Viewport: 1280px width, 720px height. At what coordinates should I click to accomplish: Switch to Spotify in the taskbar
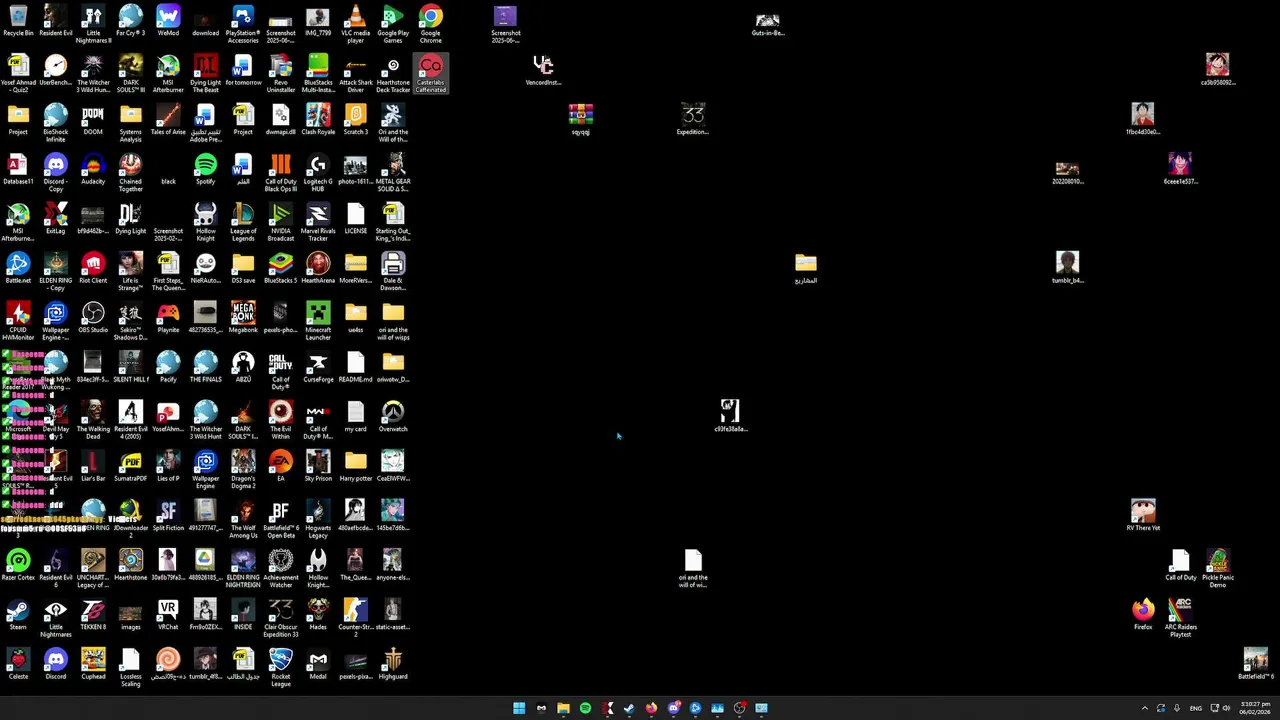coord(585,708)
